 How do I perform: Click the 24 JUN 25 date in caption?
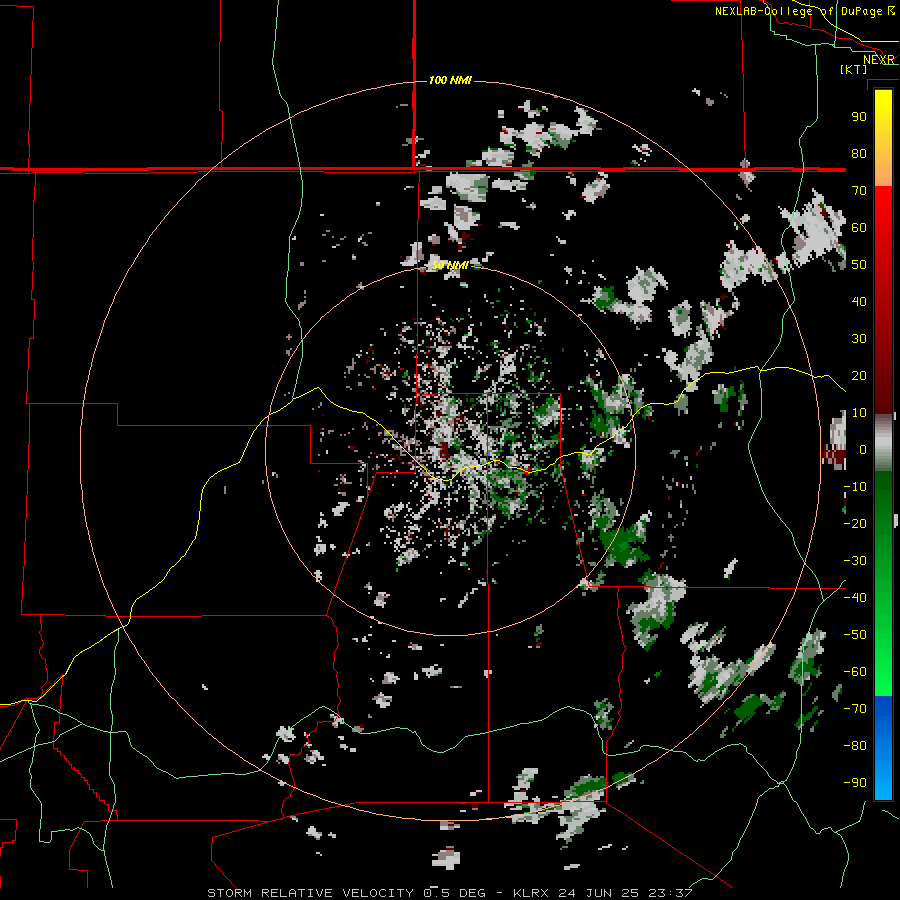click(x=599, y=893)
